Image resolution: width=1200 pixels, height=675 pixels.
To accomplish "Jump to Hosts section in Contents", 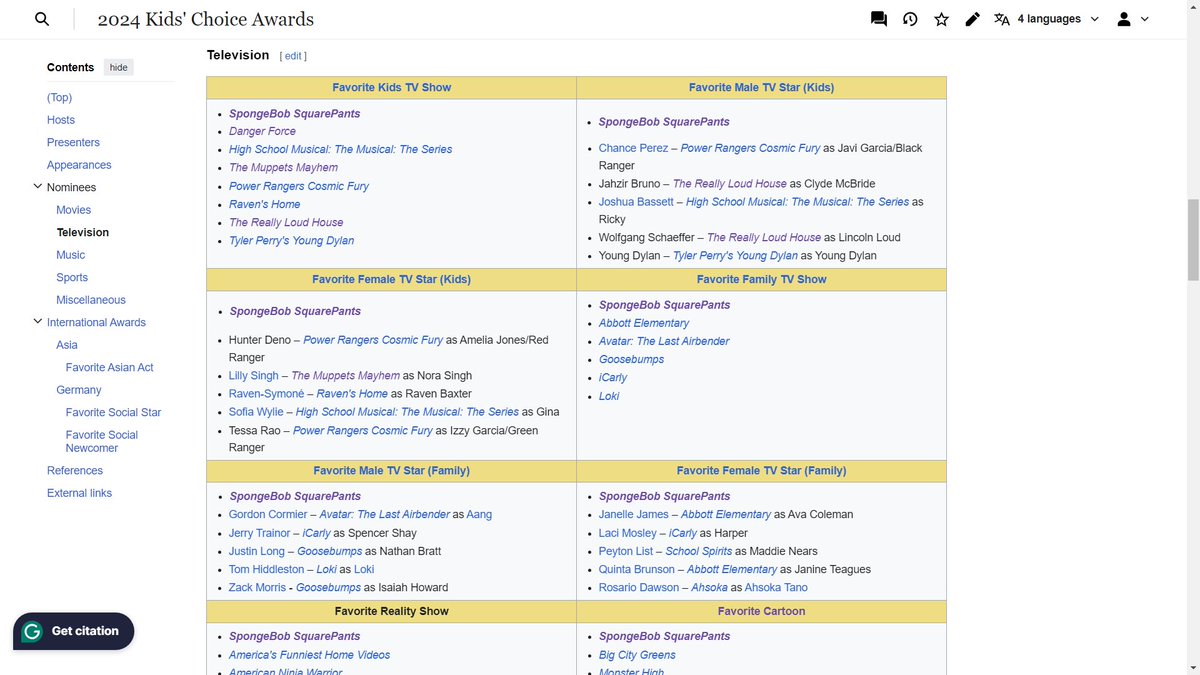I will pyautogui.click(x=61, y=120).
